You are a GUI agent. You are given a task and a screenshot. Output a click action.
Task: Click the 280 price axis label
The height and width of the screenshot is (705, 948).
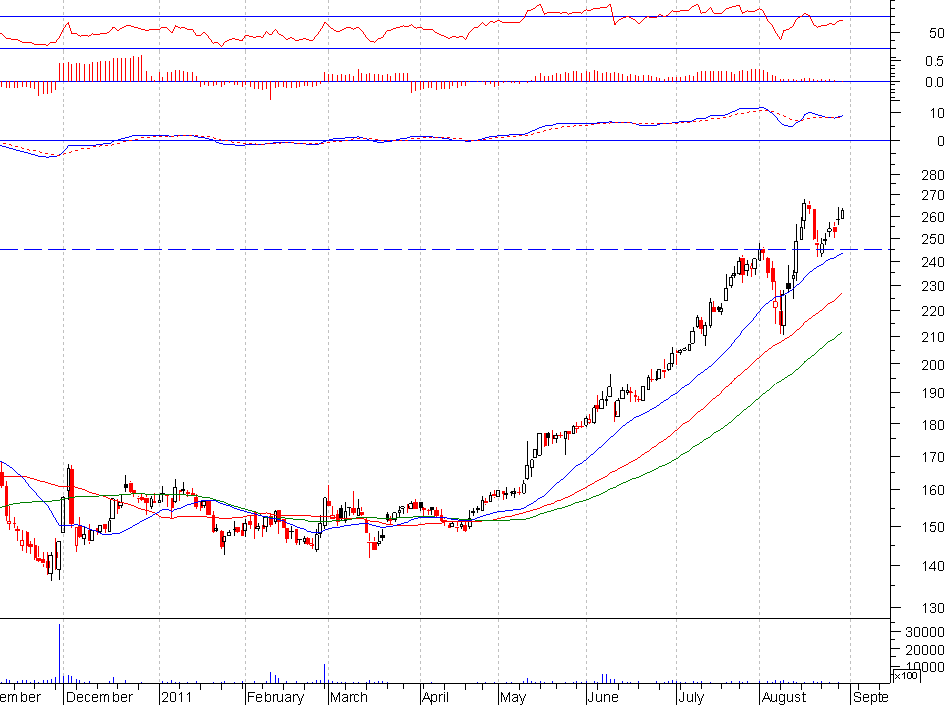932,175
